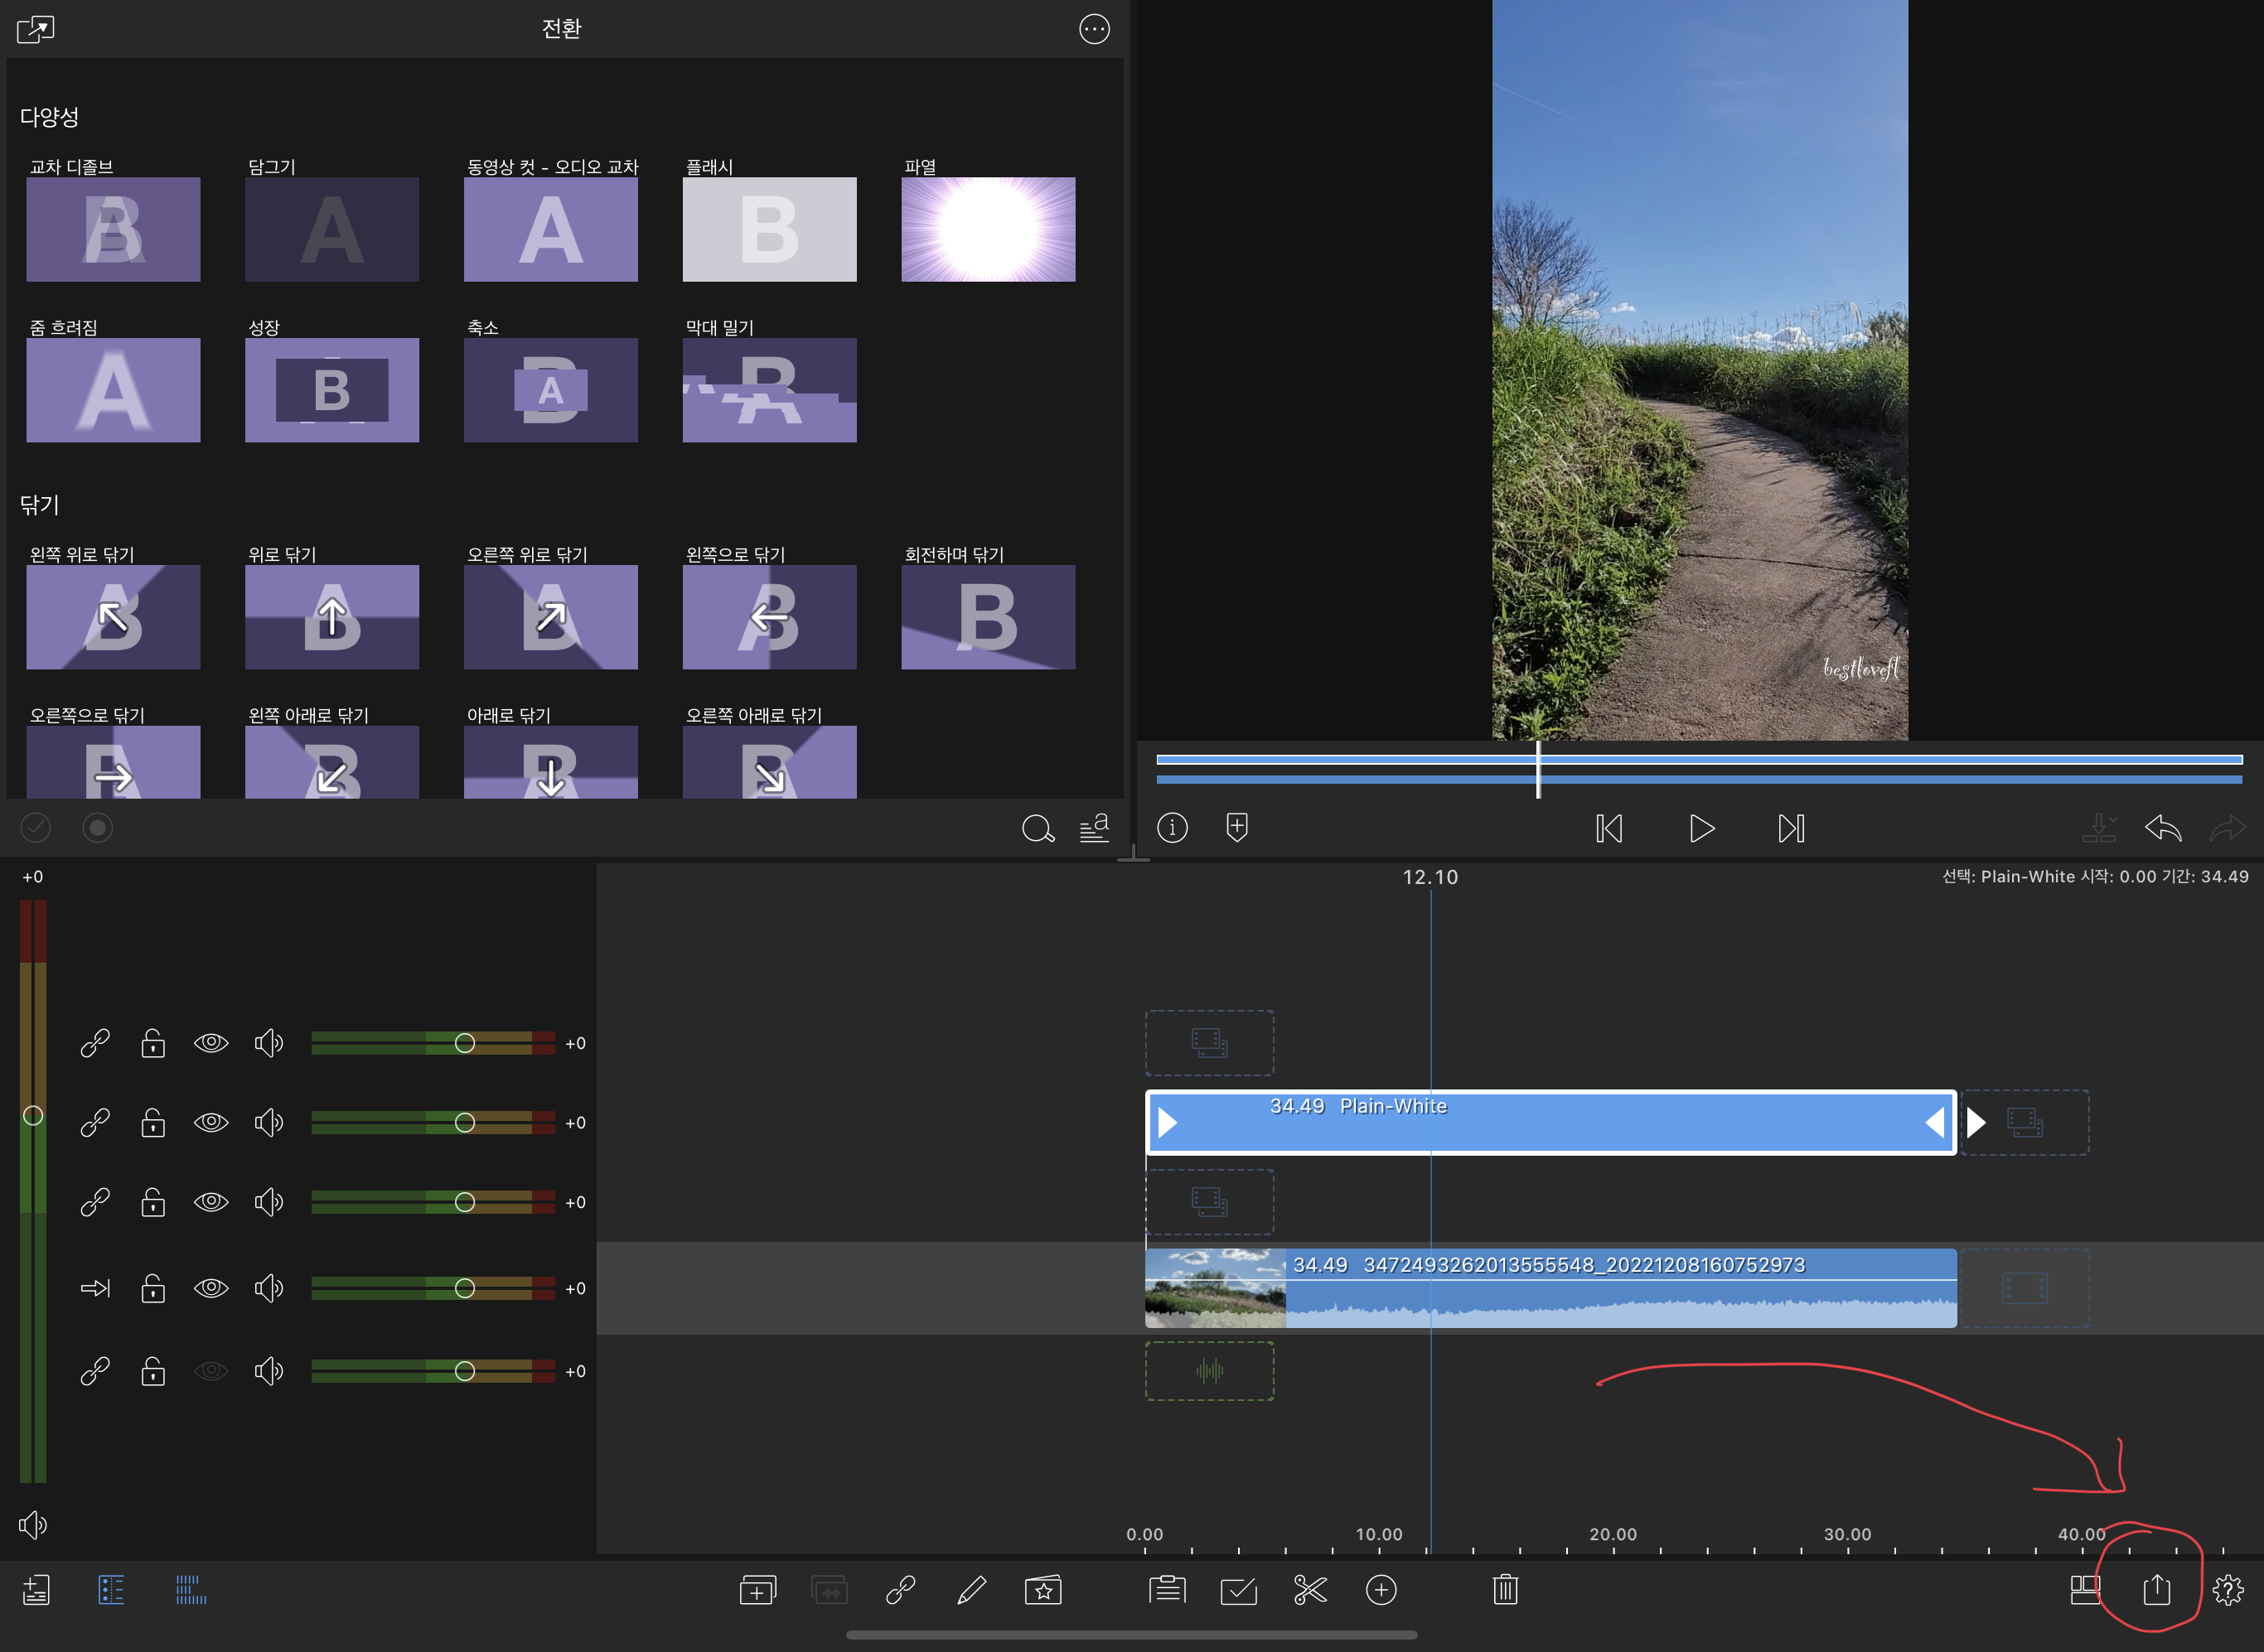Click the share/export icon in bottom toolbar
The width and height of the screenshot is (2264, 1652).
(x=2156, y=1589)
